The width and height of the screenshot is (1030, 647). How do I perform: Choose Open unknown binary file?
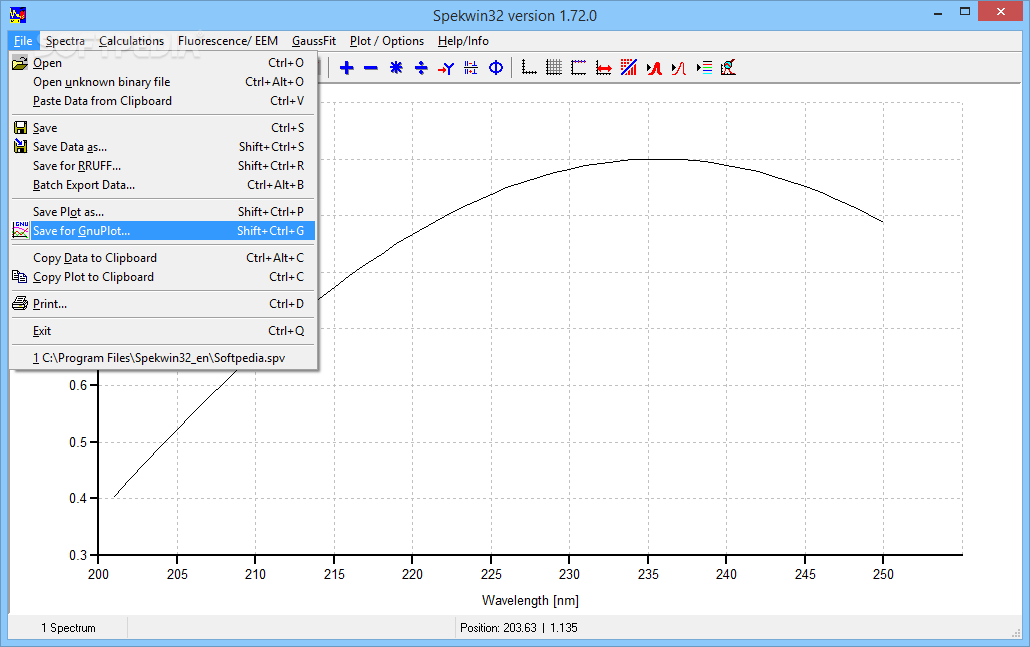[163, 82]
